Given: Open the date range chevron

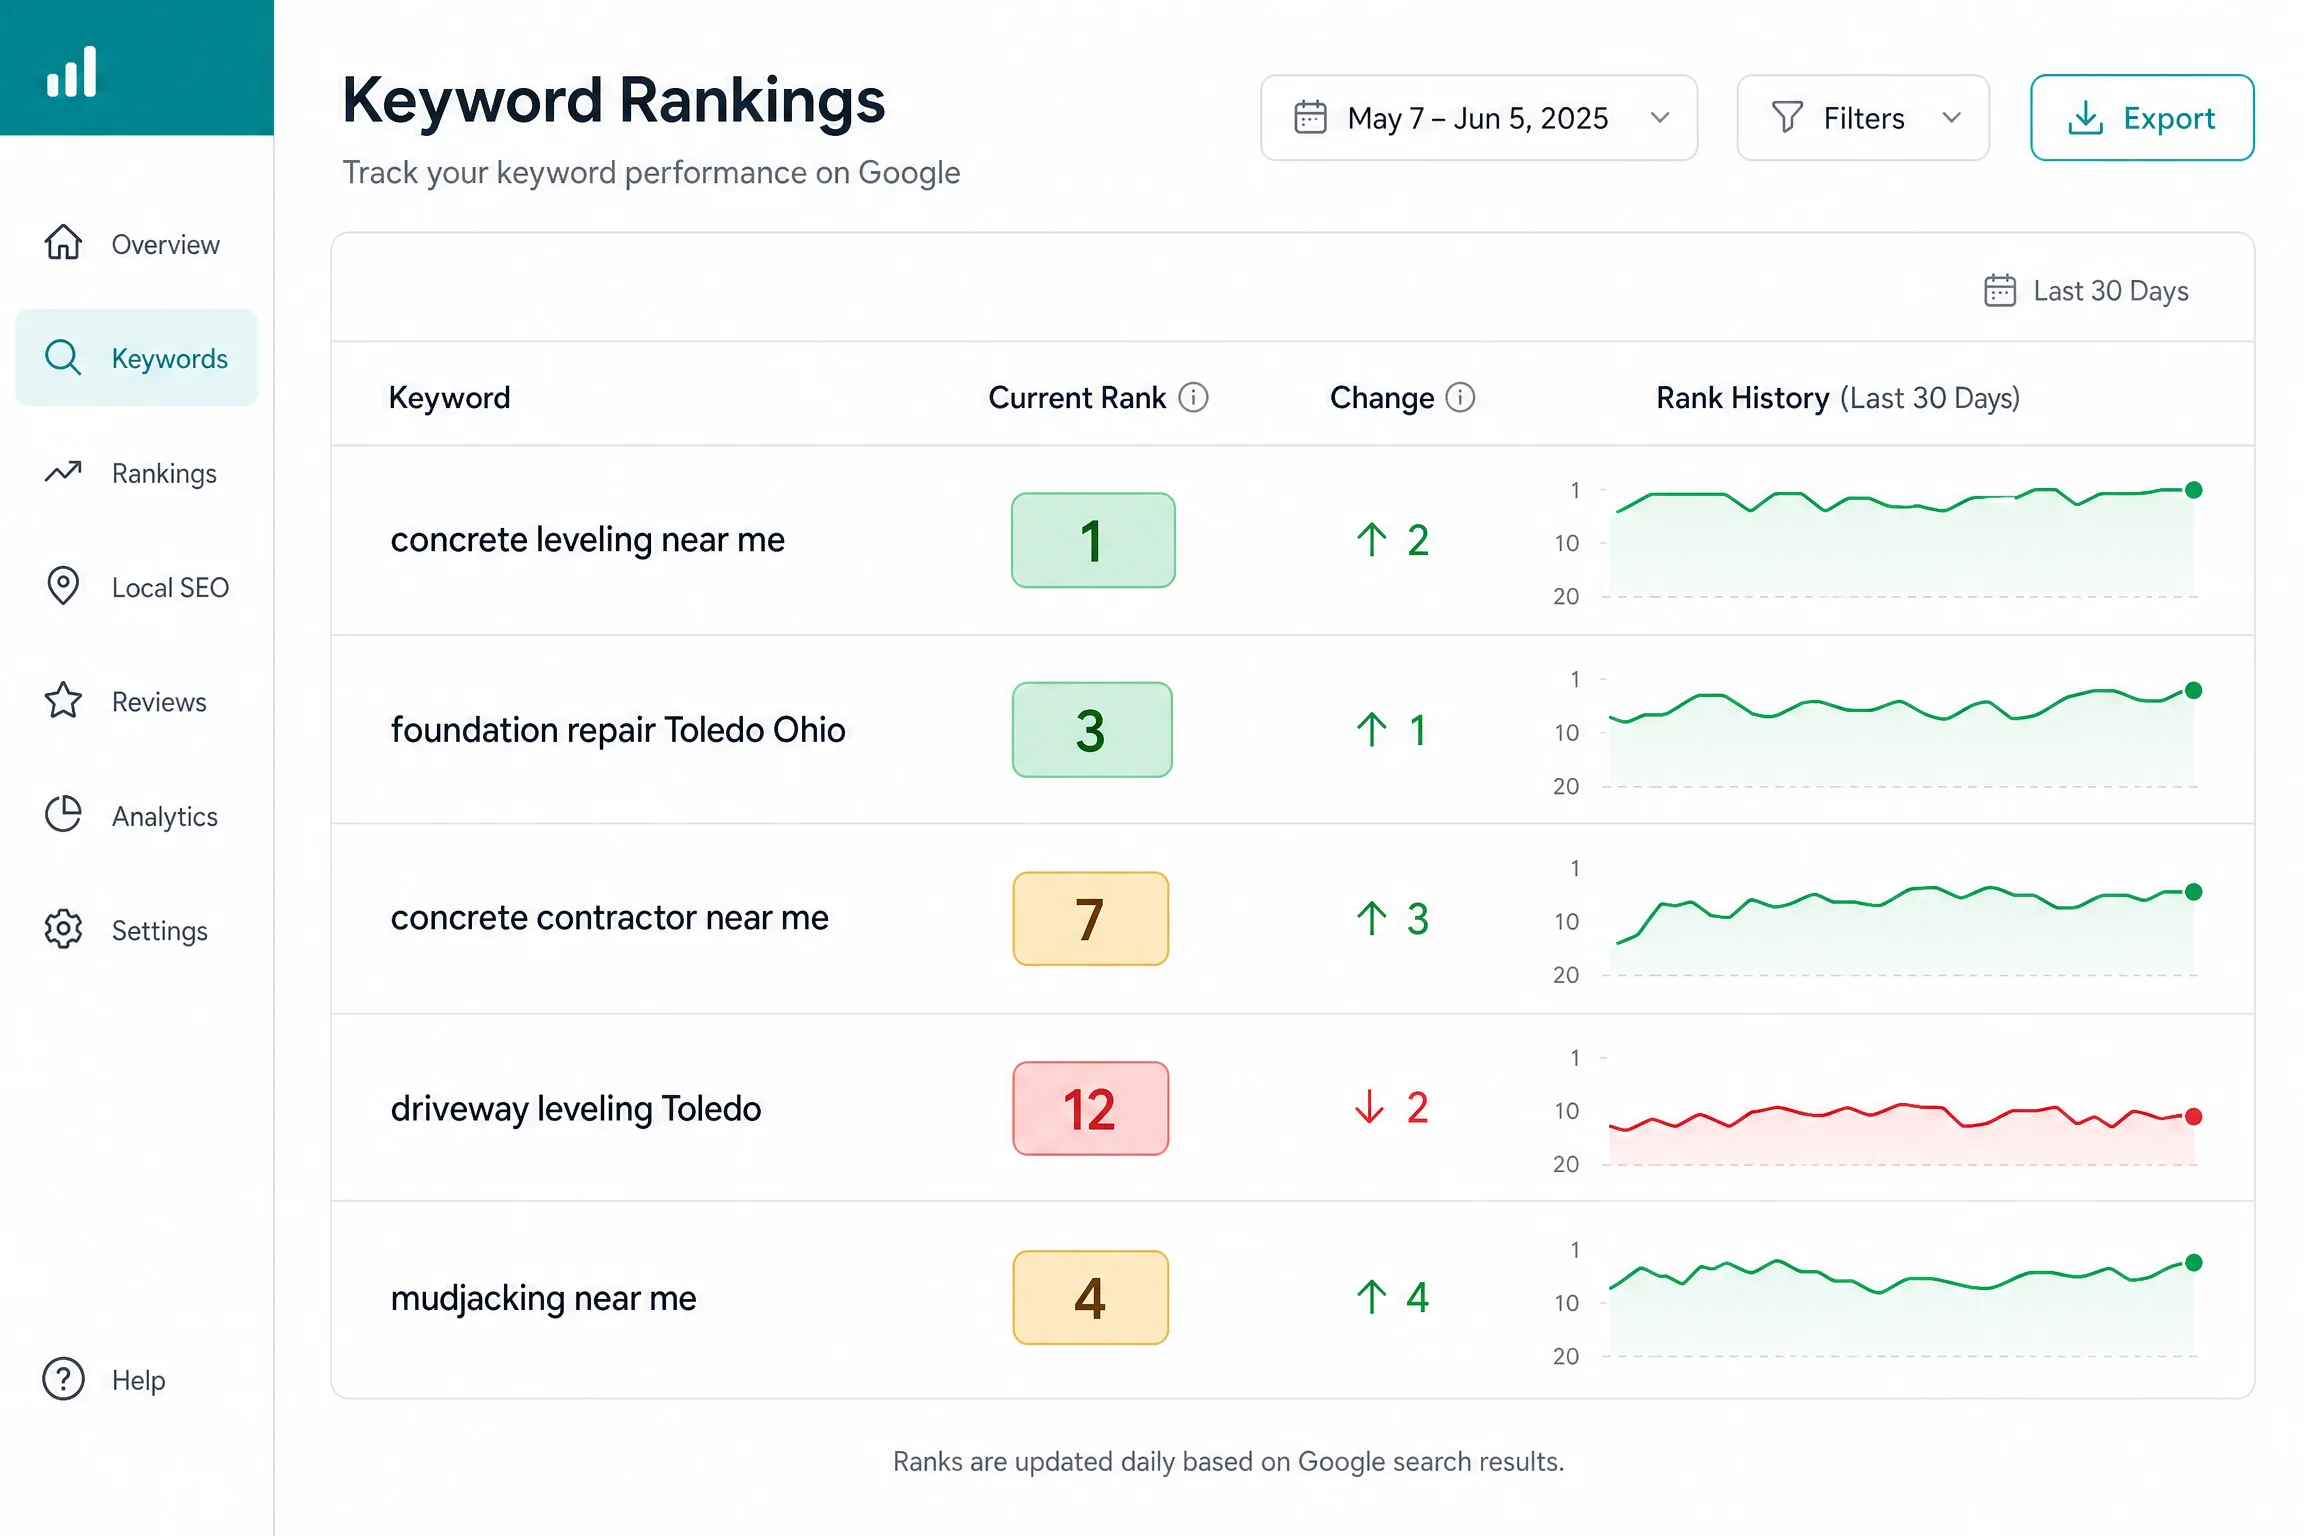Looking at the screenshot, I should tap(1660, 118).
